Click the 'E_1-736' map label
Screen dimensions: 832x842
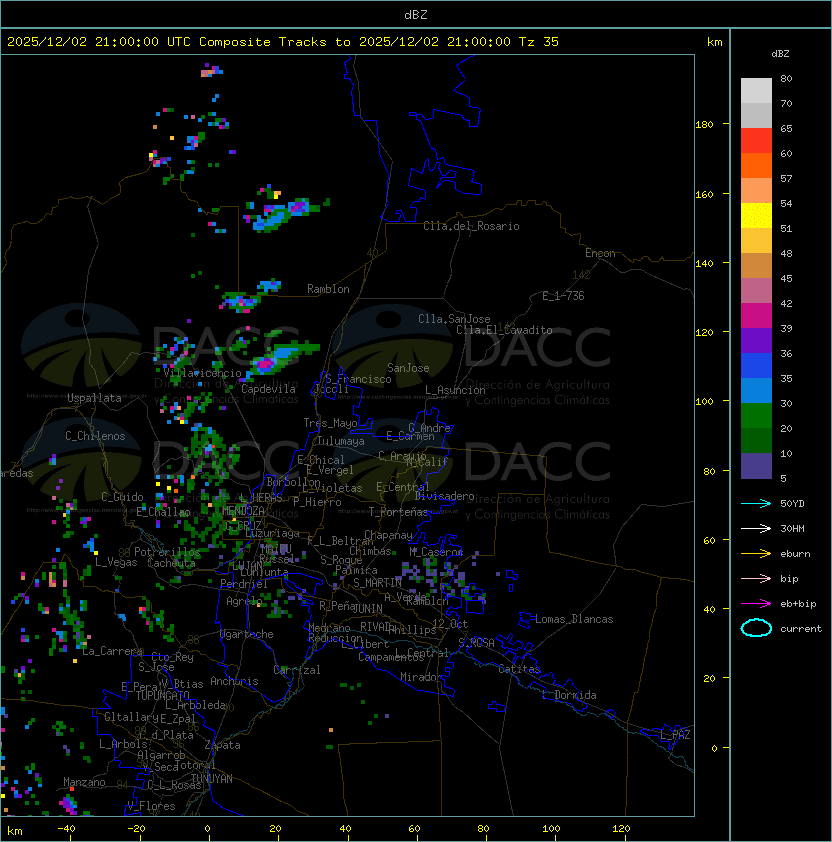click(x=563, y=296)
